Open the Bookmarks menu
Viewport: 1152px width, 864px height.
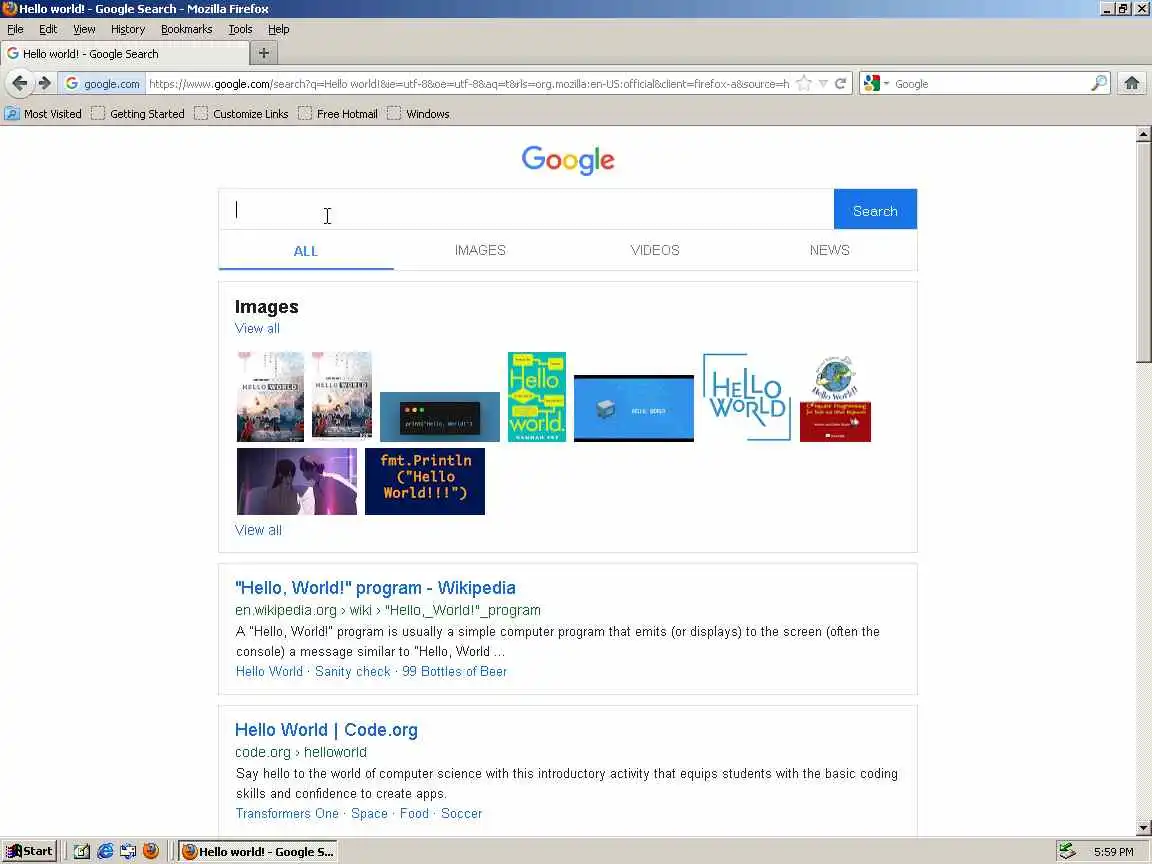[x=187, y=29]
